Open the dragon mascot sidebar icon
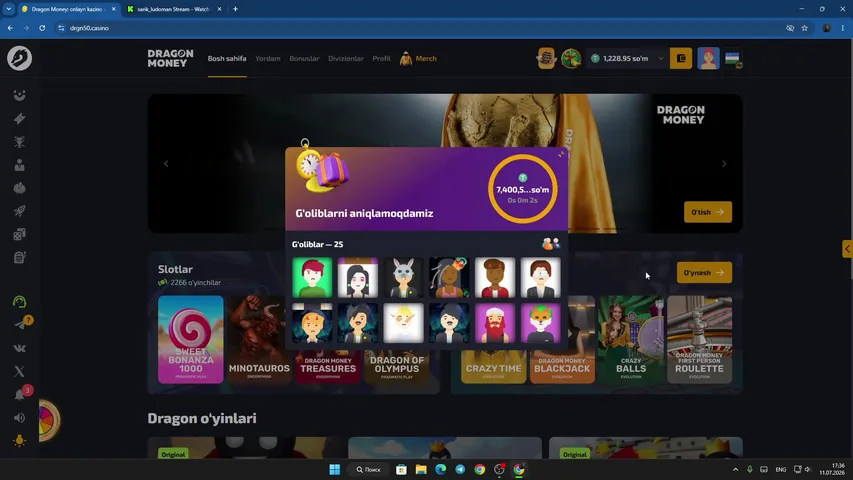Viewport: 853px width, 480px height. [20, 142]
